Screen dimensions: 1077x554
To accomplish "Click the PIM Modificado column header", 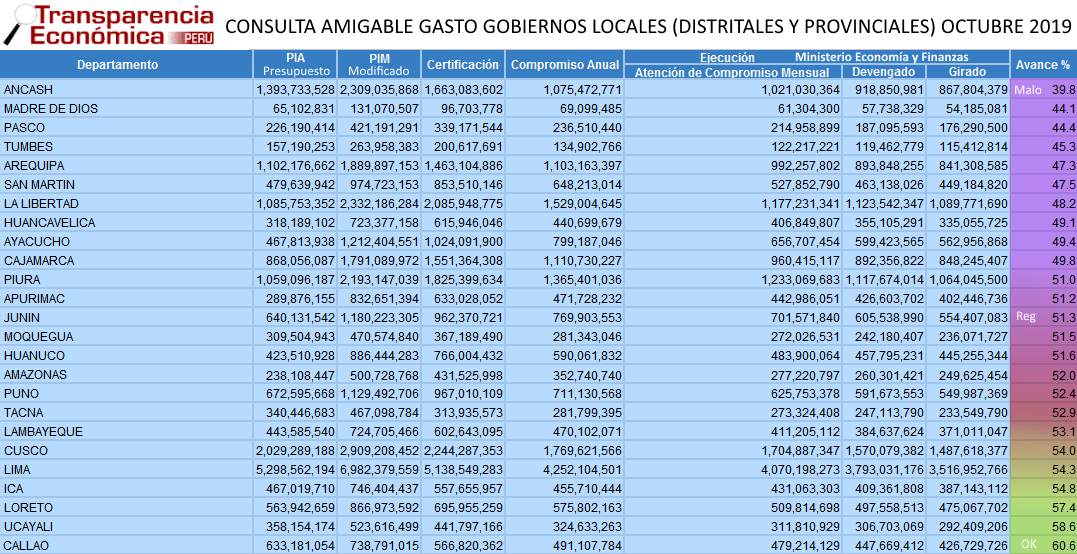I will 379,65.
